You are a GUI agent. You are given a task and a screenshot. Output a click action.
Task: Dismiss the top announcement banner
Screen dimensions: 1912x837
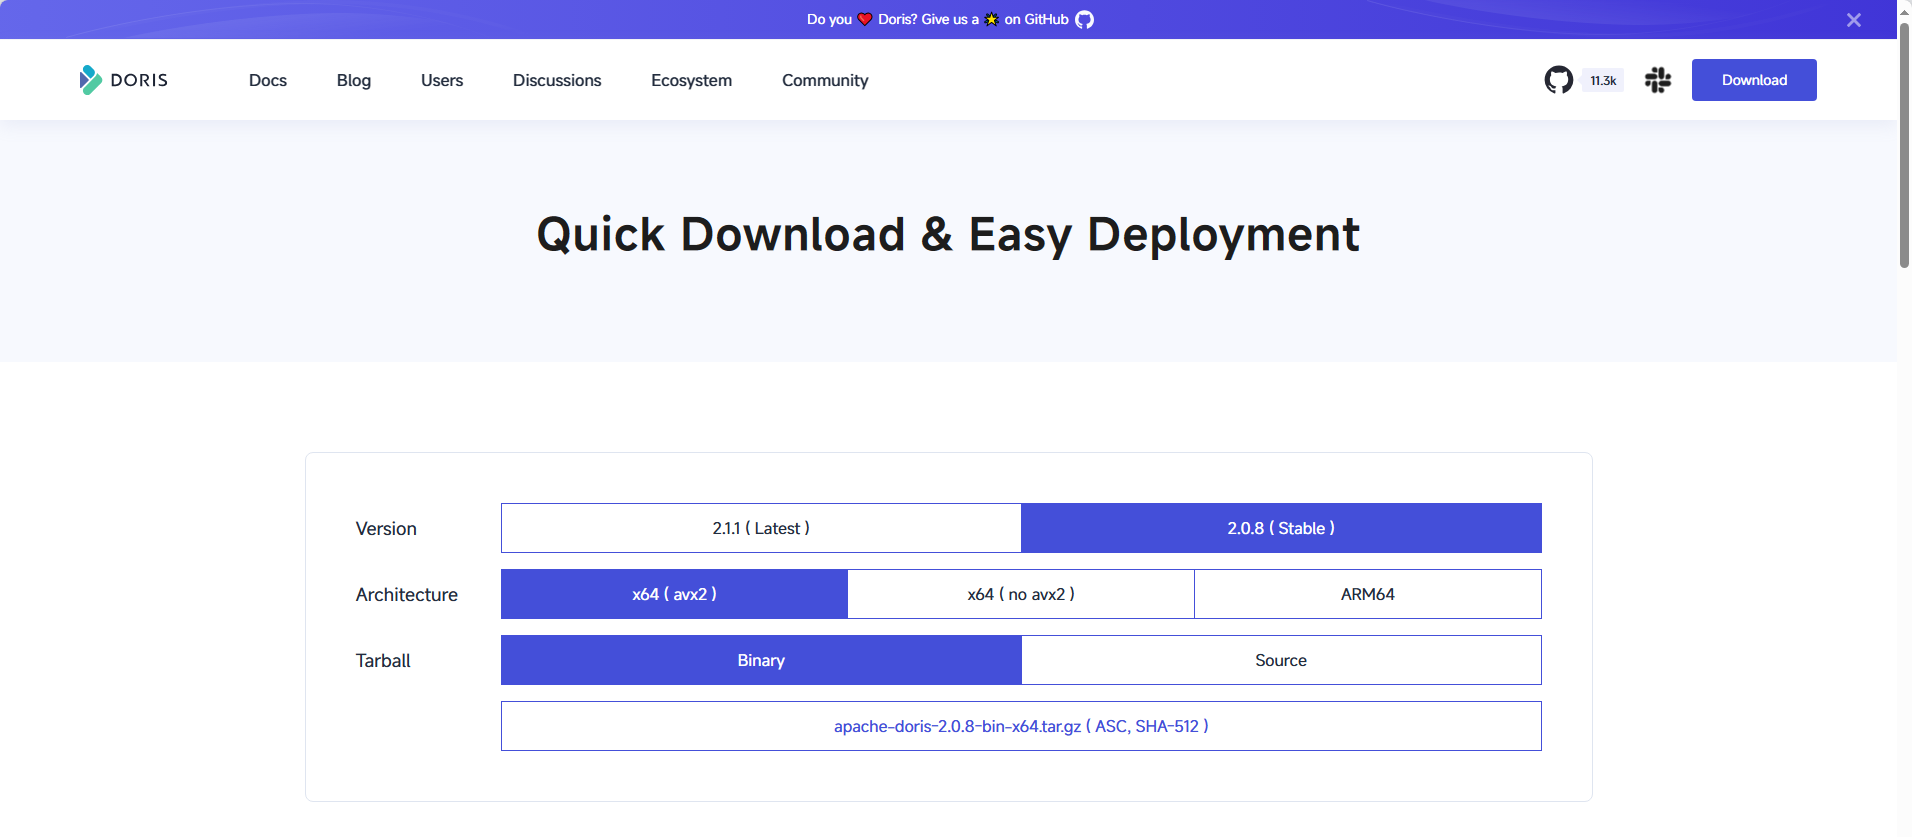[1853, 20]
